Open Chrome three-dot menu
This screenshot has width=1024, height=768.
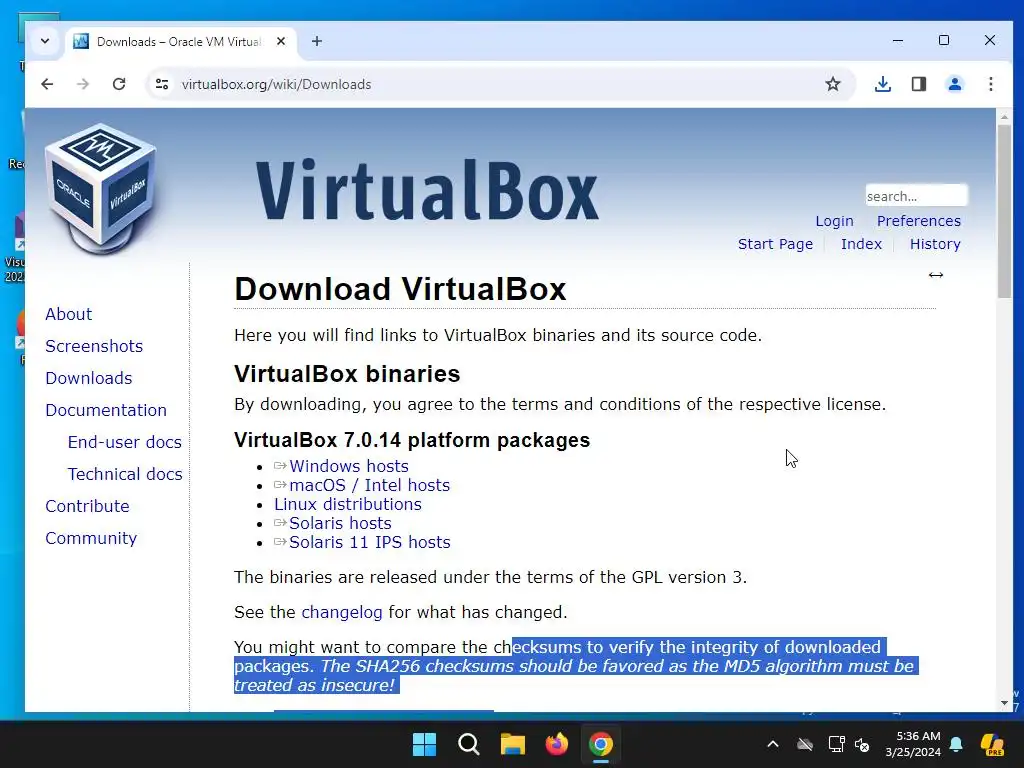pyautogui.click(x=991, y=84)
